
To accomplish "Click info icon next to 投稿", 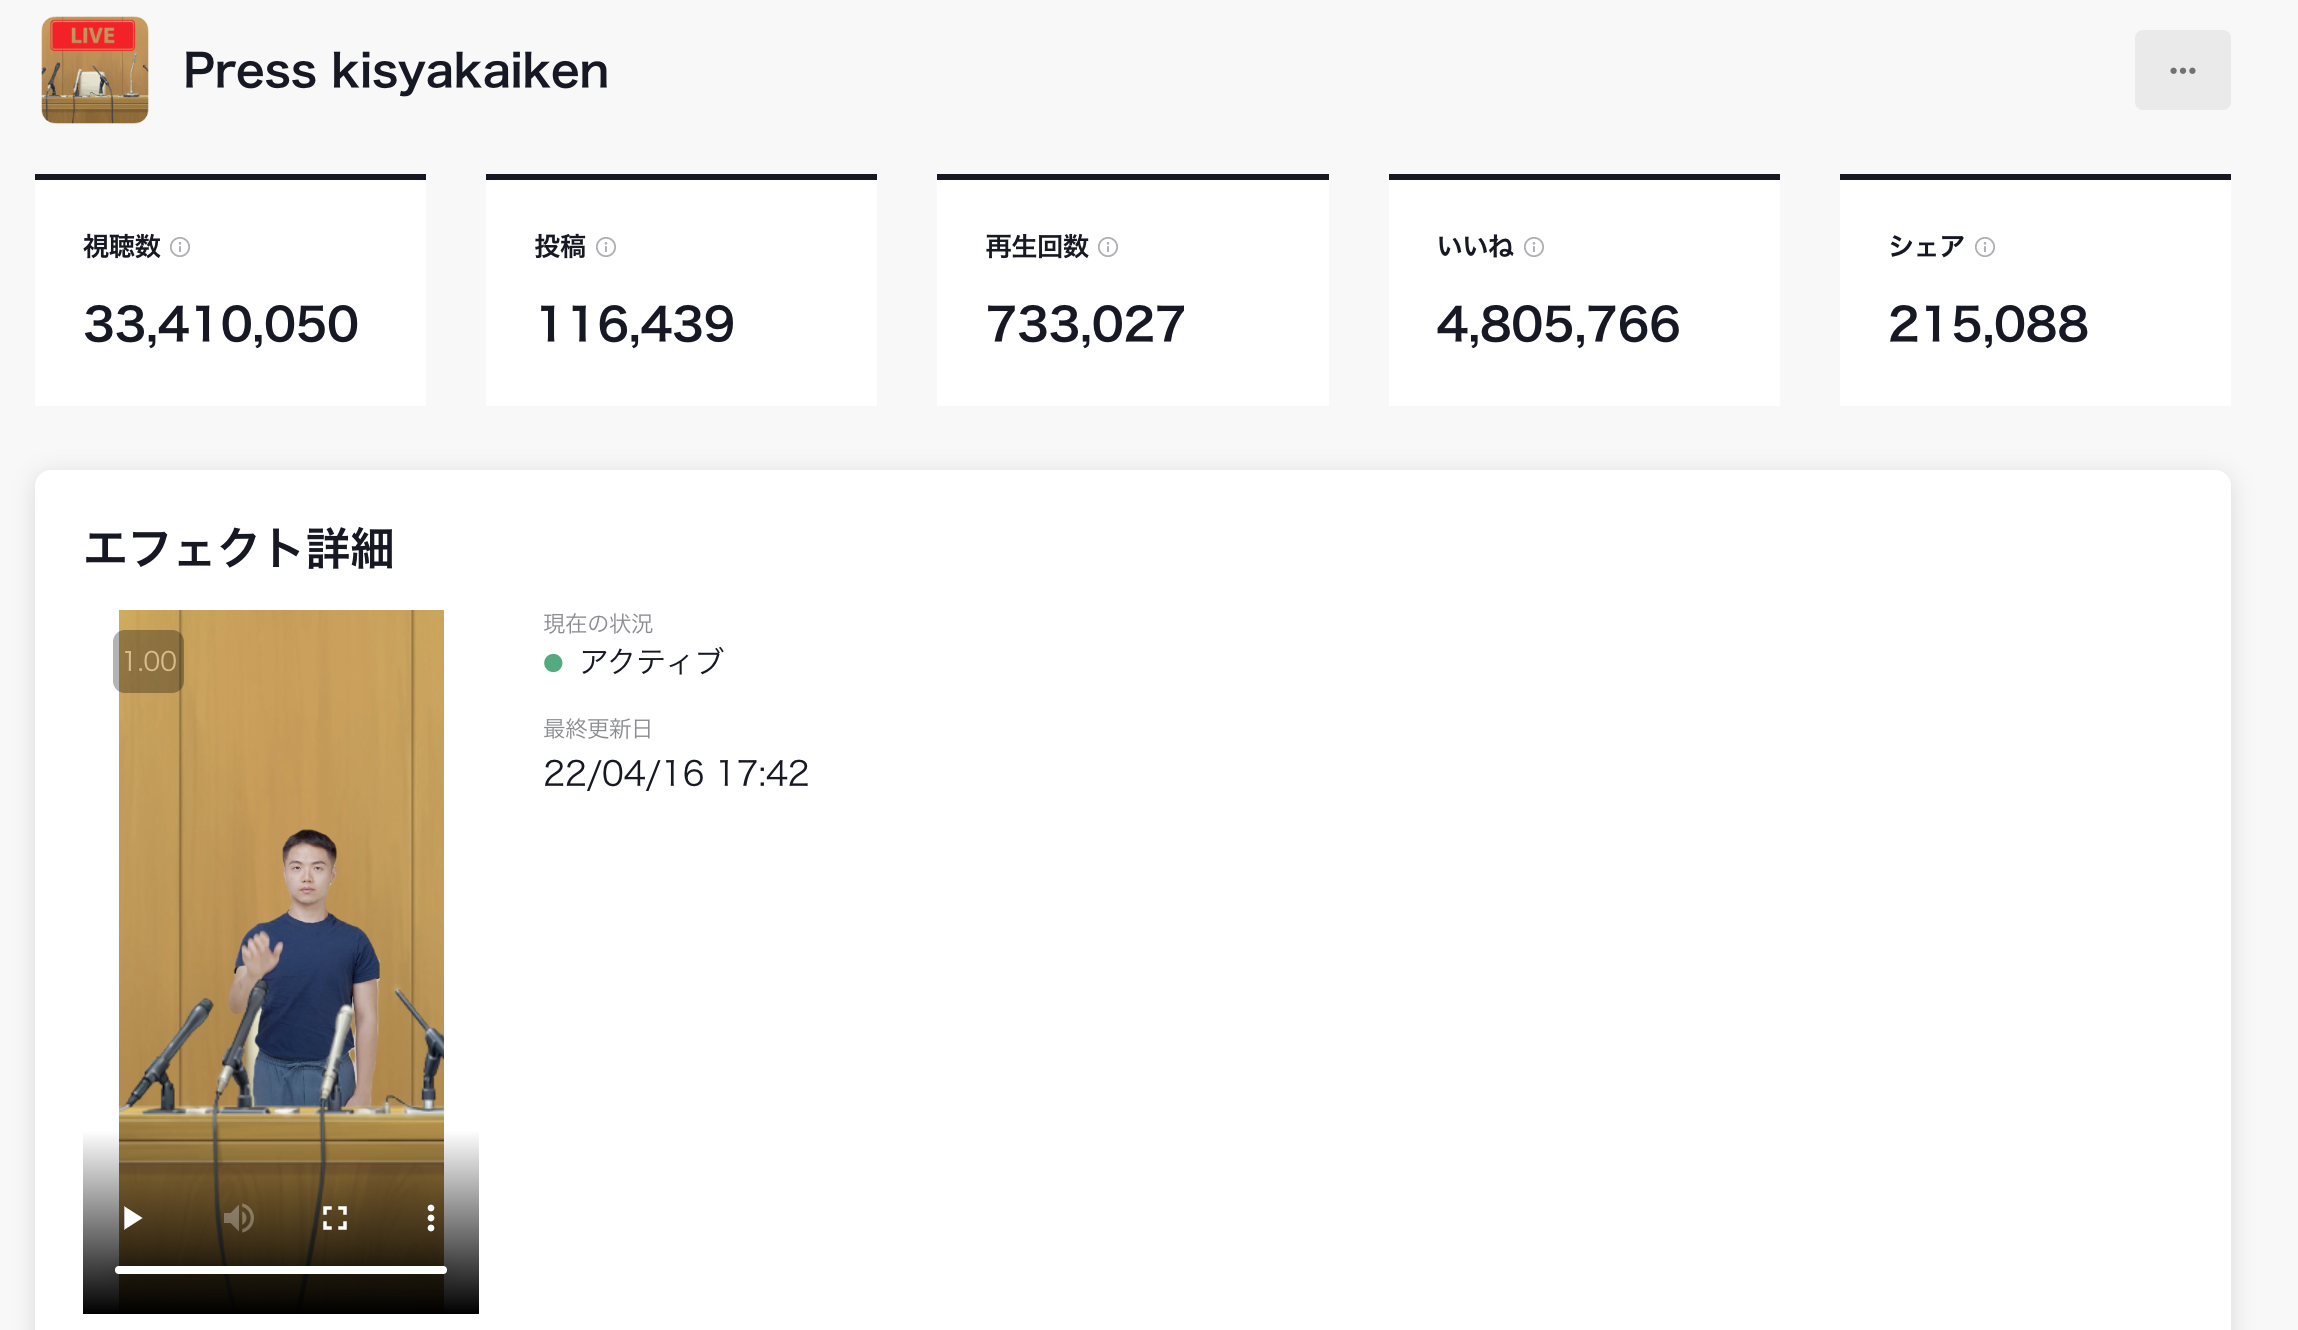I will coord(606,247).
